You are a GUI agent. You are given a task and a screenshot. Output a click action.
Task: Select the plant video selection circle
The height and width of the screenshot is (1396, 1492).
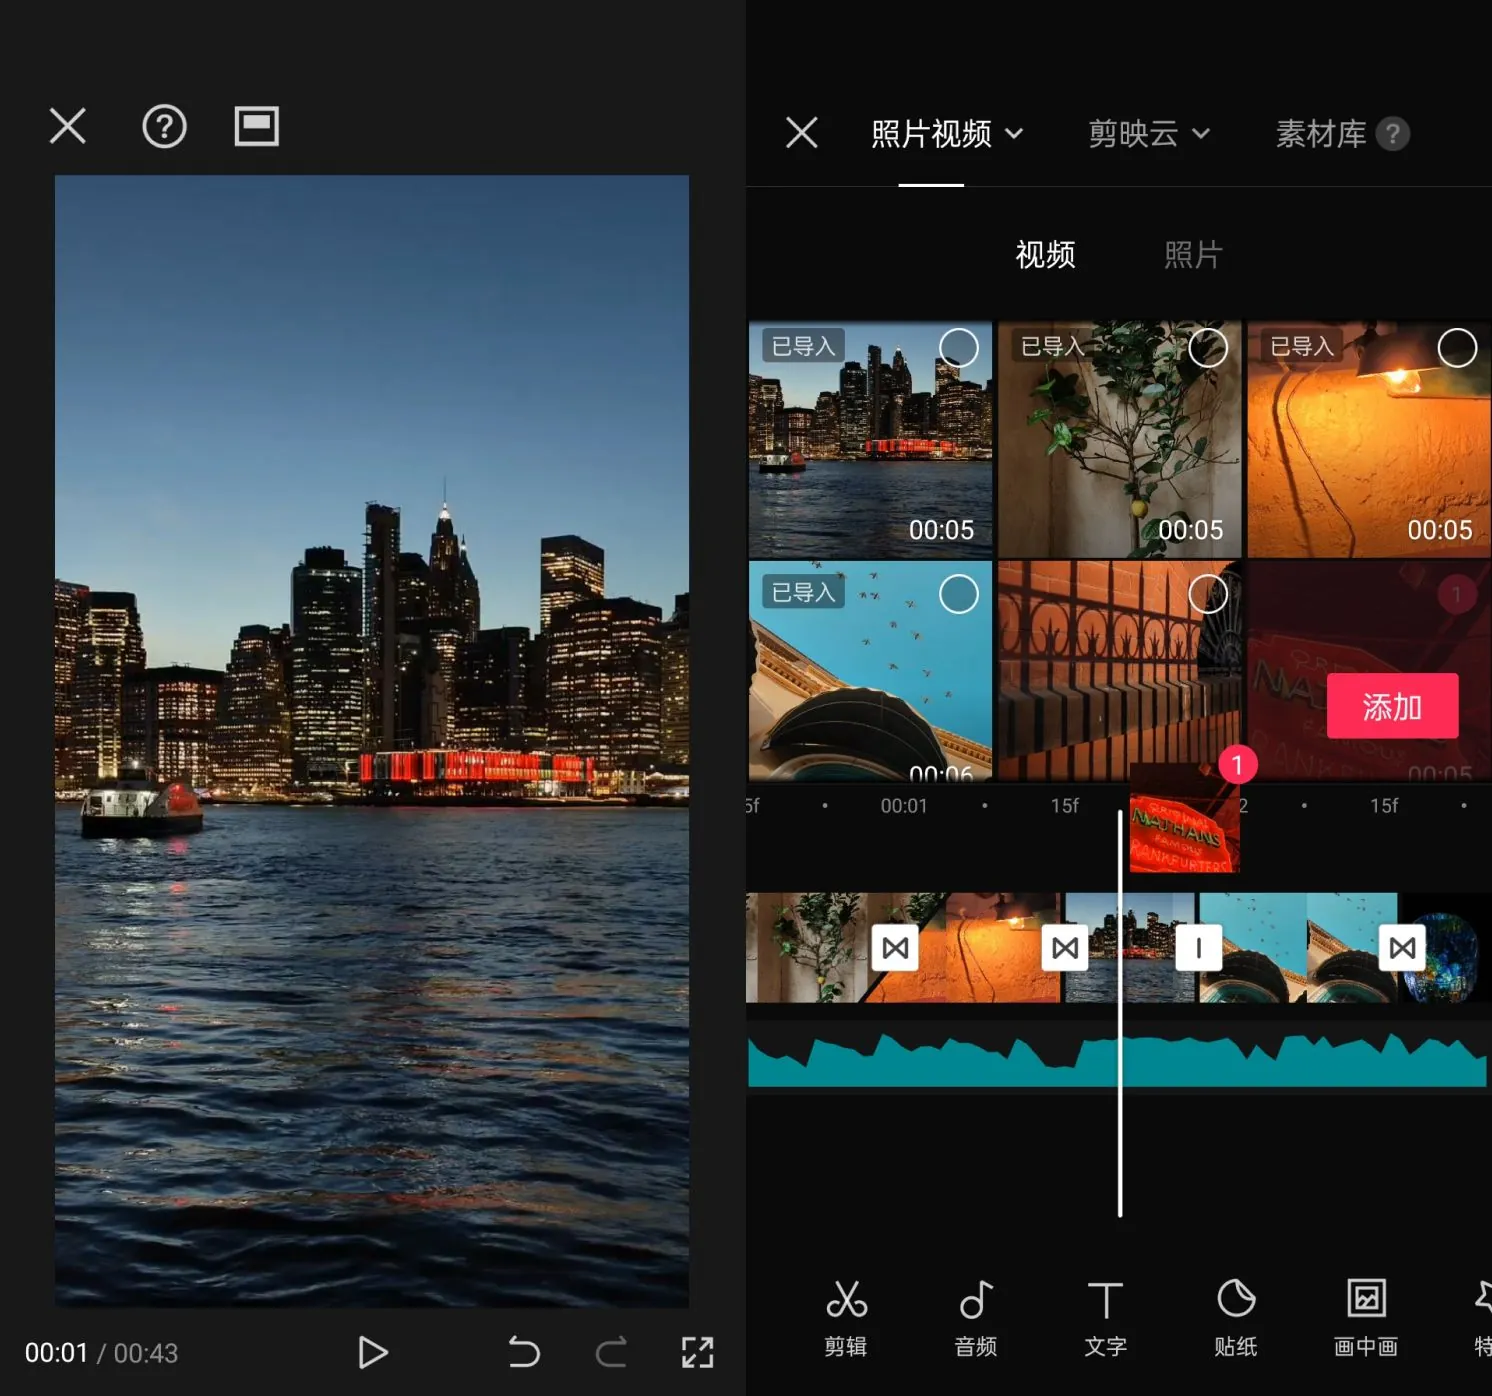(1208, 348)
